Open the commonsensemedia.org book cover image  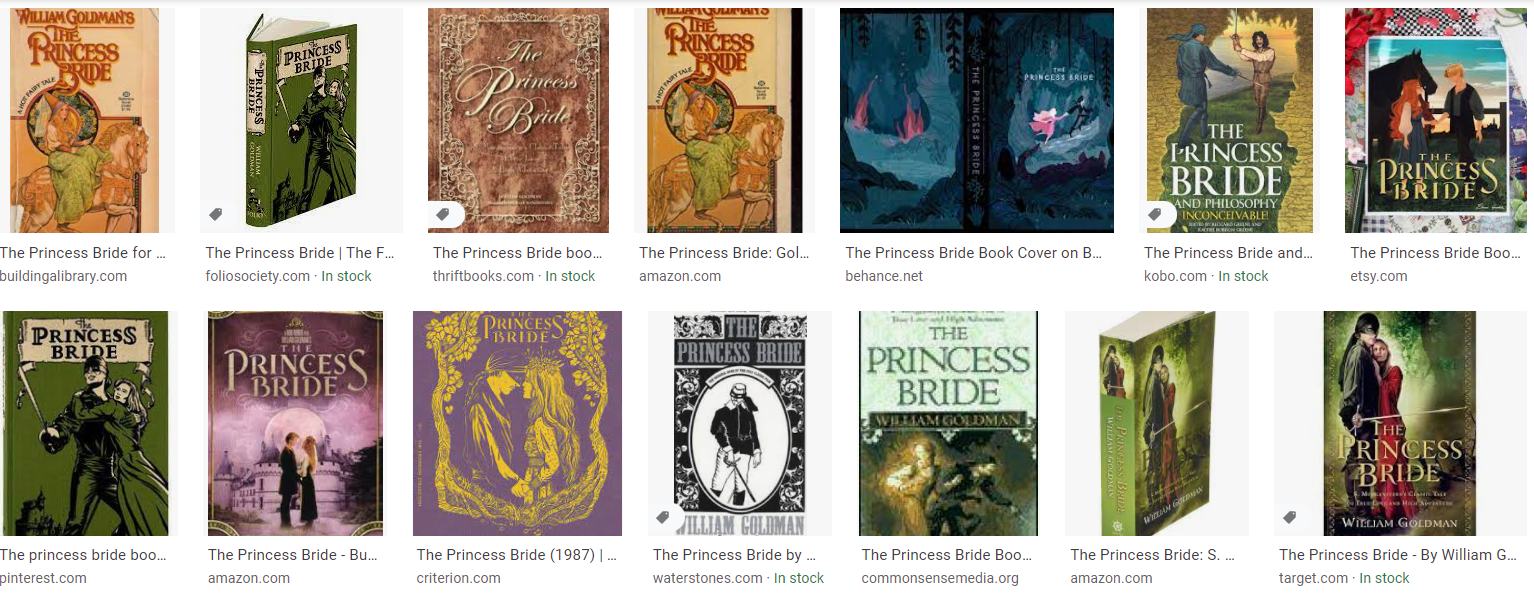948,423
